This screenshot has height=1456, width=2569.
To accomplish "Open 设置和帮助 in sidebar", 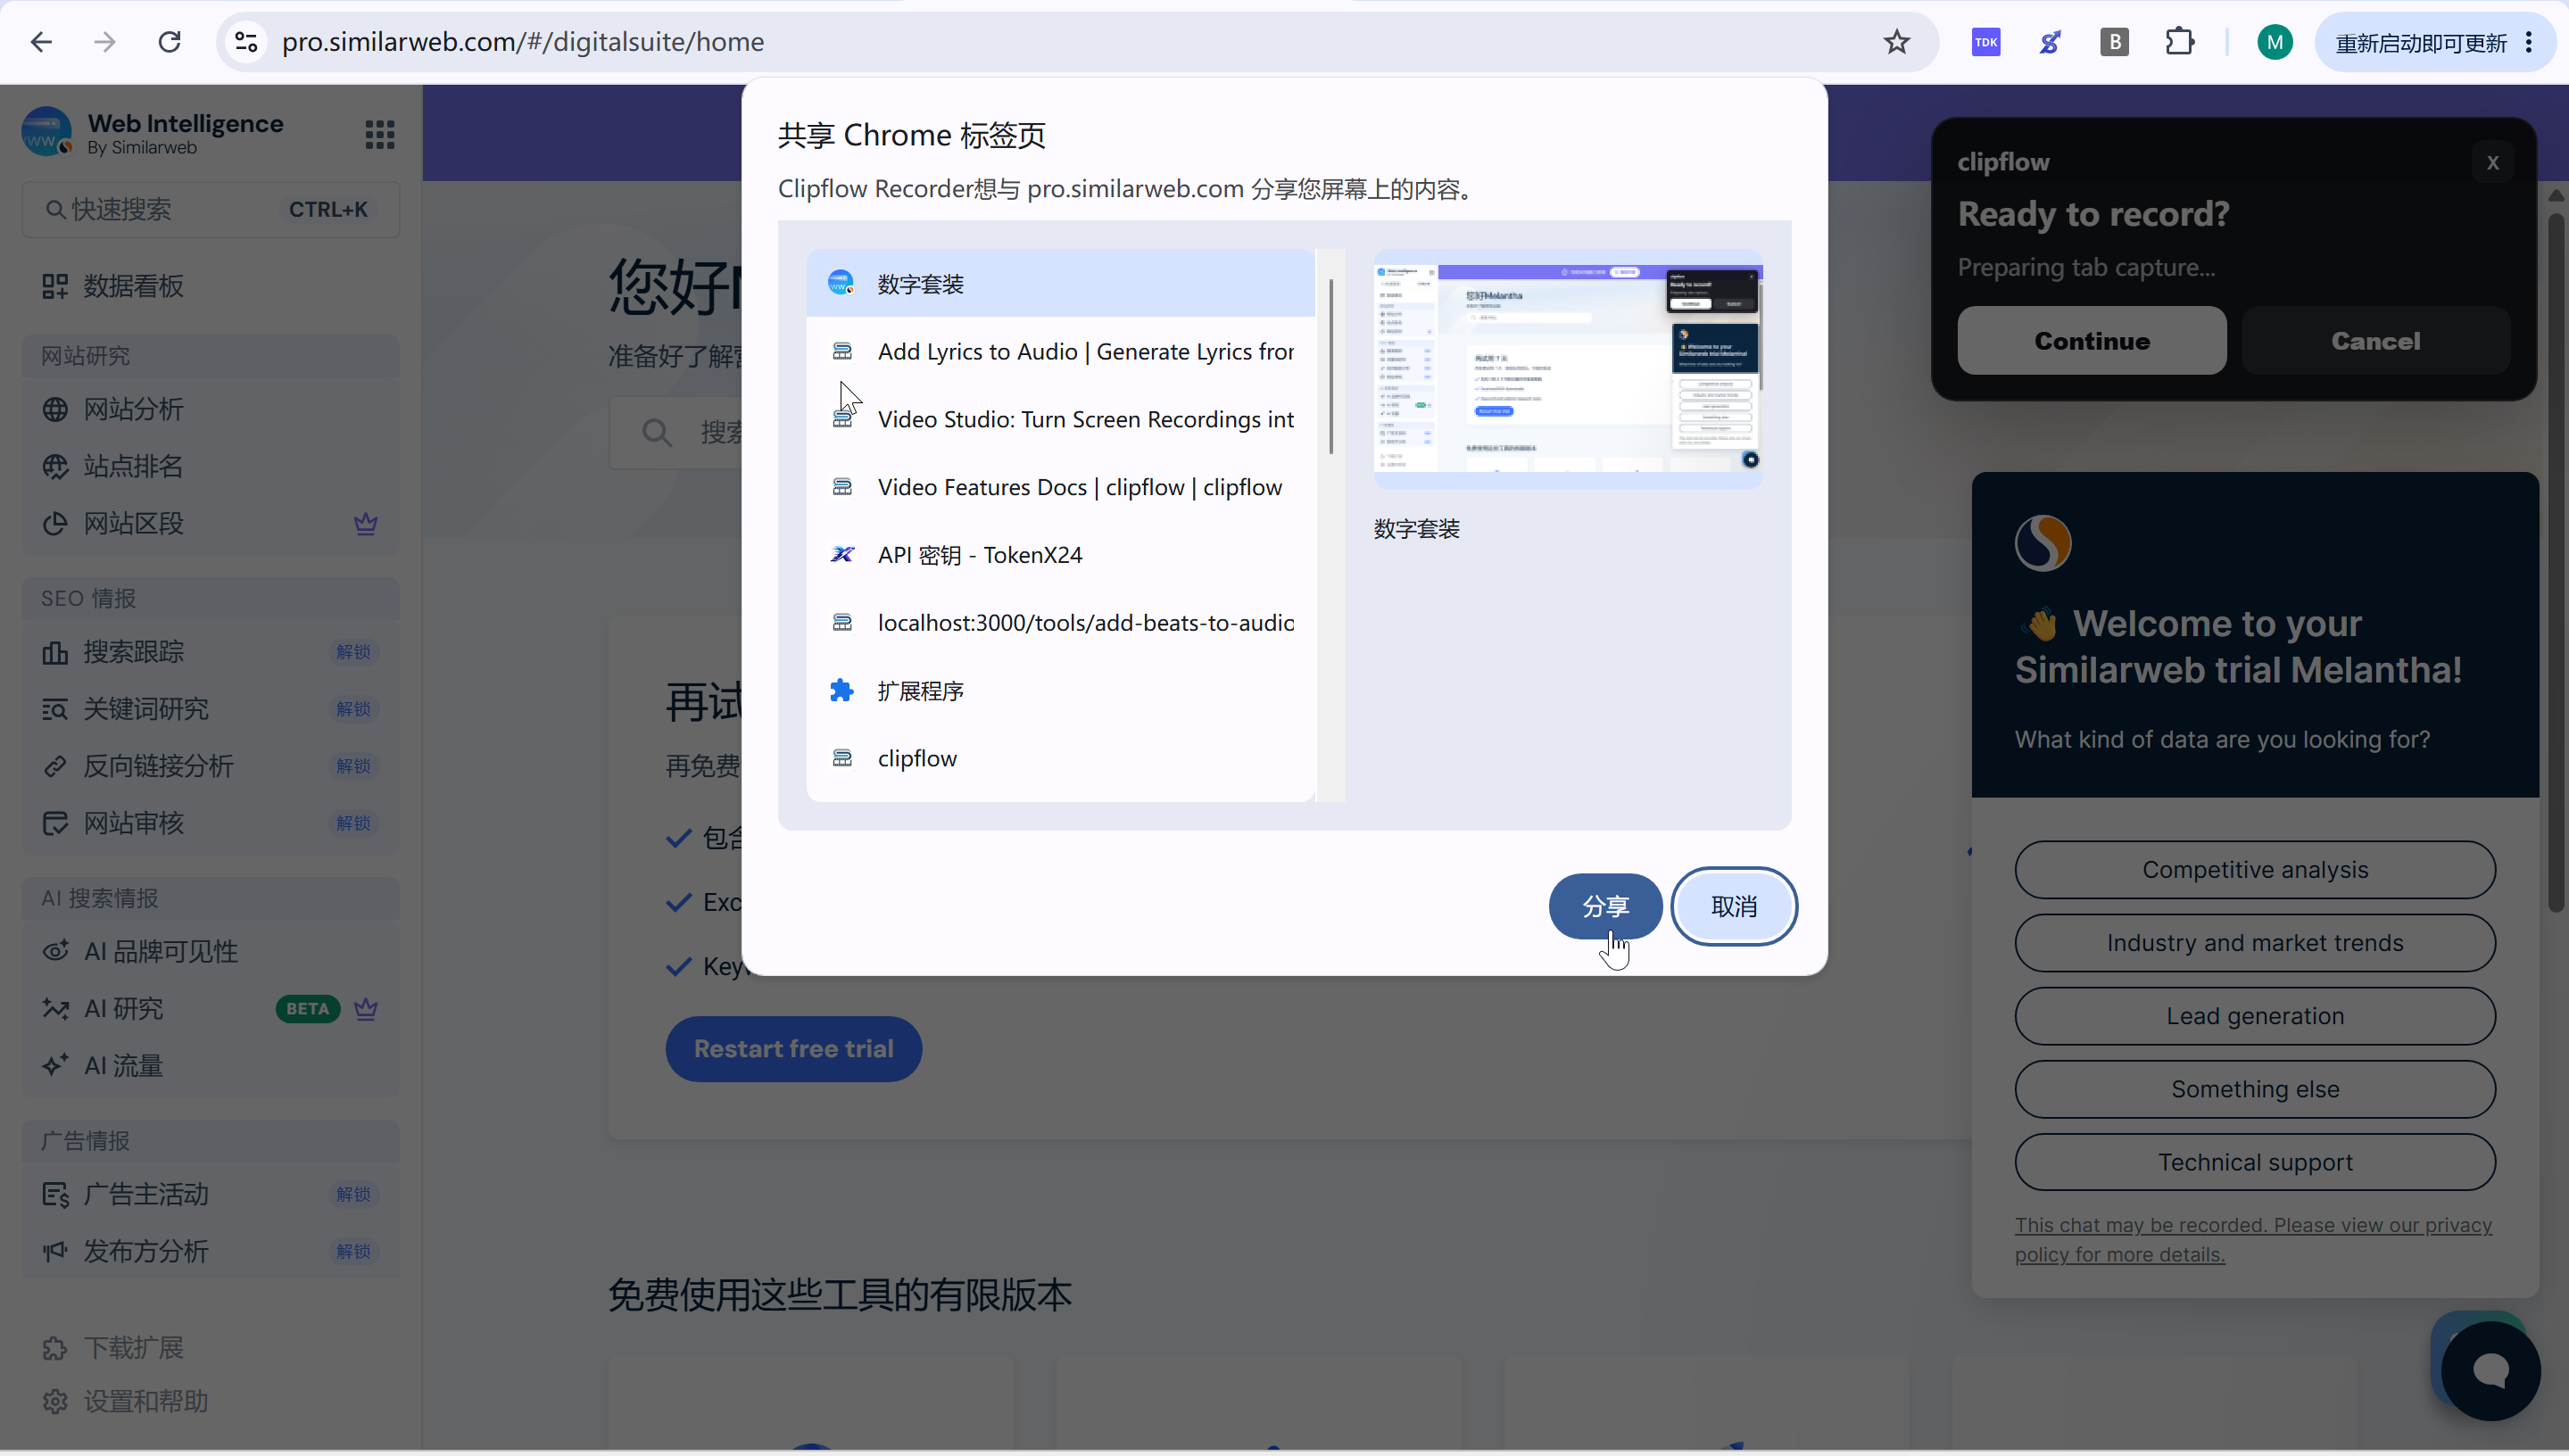I will [210, 1402].
